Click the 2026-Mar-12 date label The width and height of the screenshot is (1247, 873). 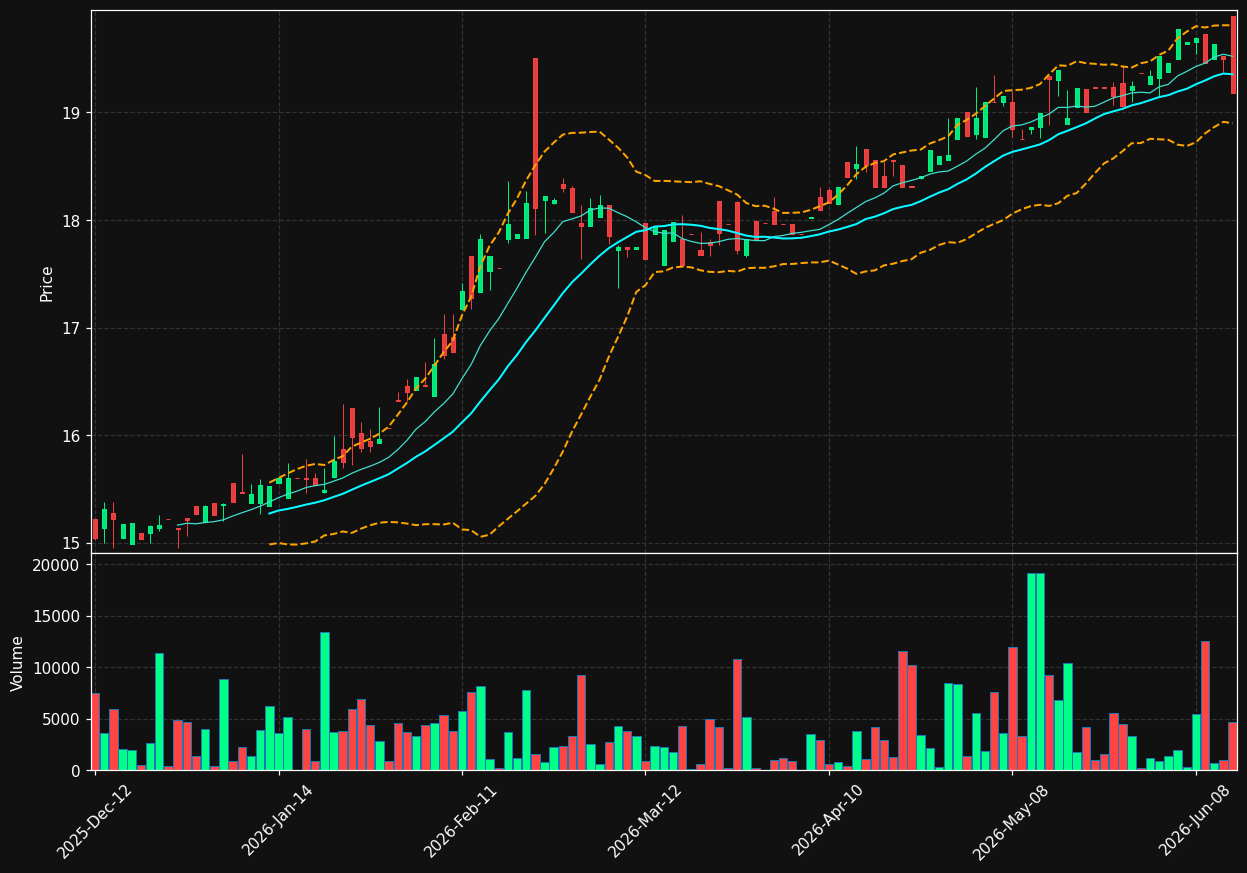click(x=646, y=820)
